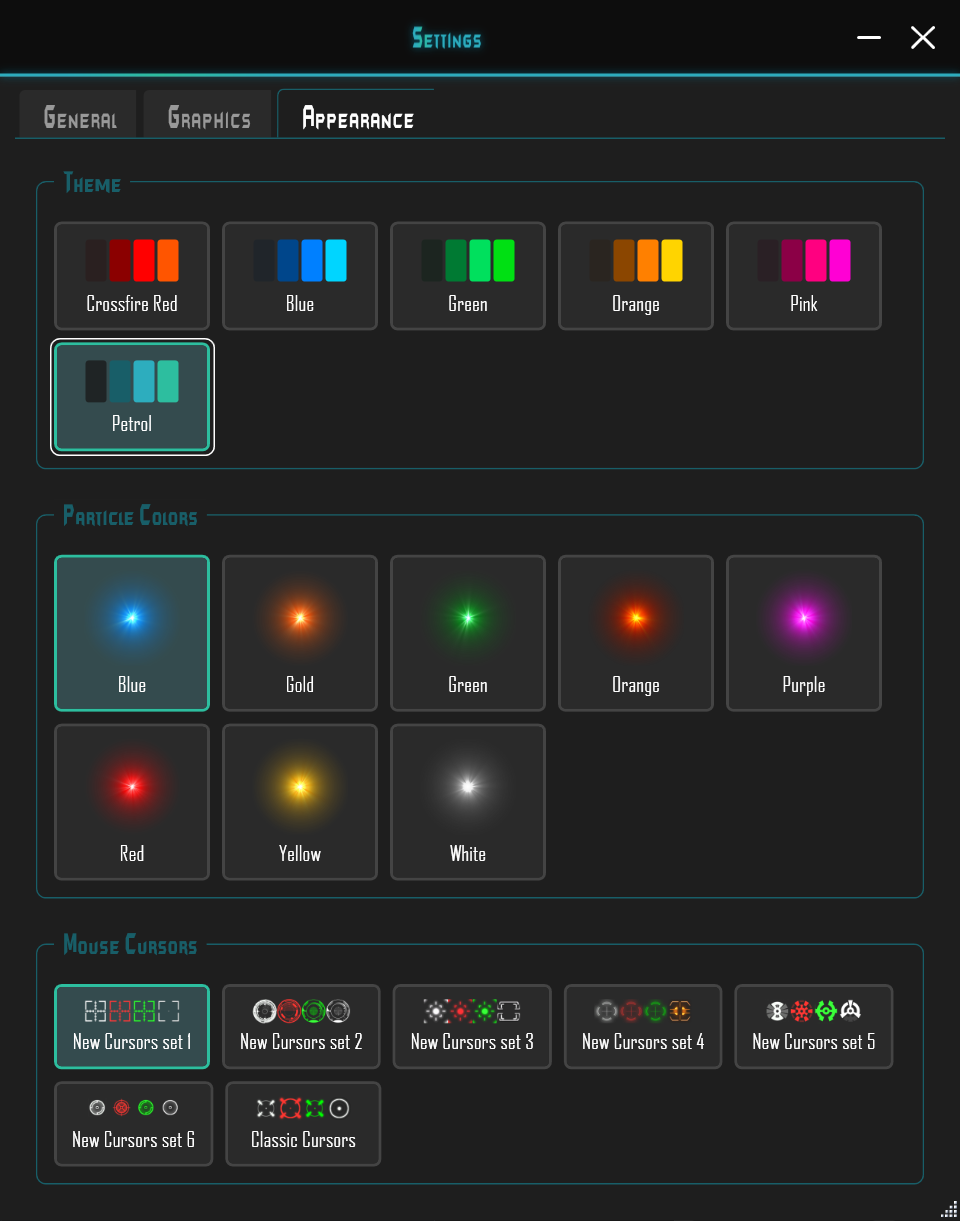The height and width of the screenshot is (1221, 960).
Task: Choose New Cursors set 6
Action: click(134, 1124)
